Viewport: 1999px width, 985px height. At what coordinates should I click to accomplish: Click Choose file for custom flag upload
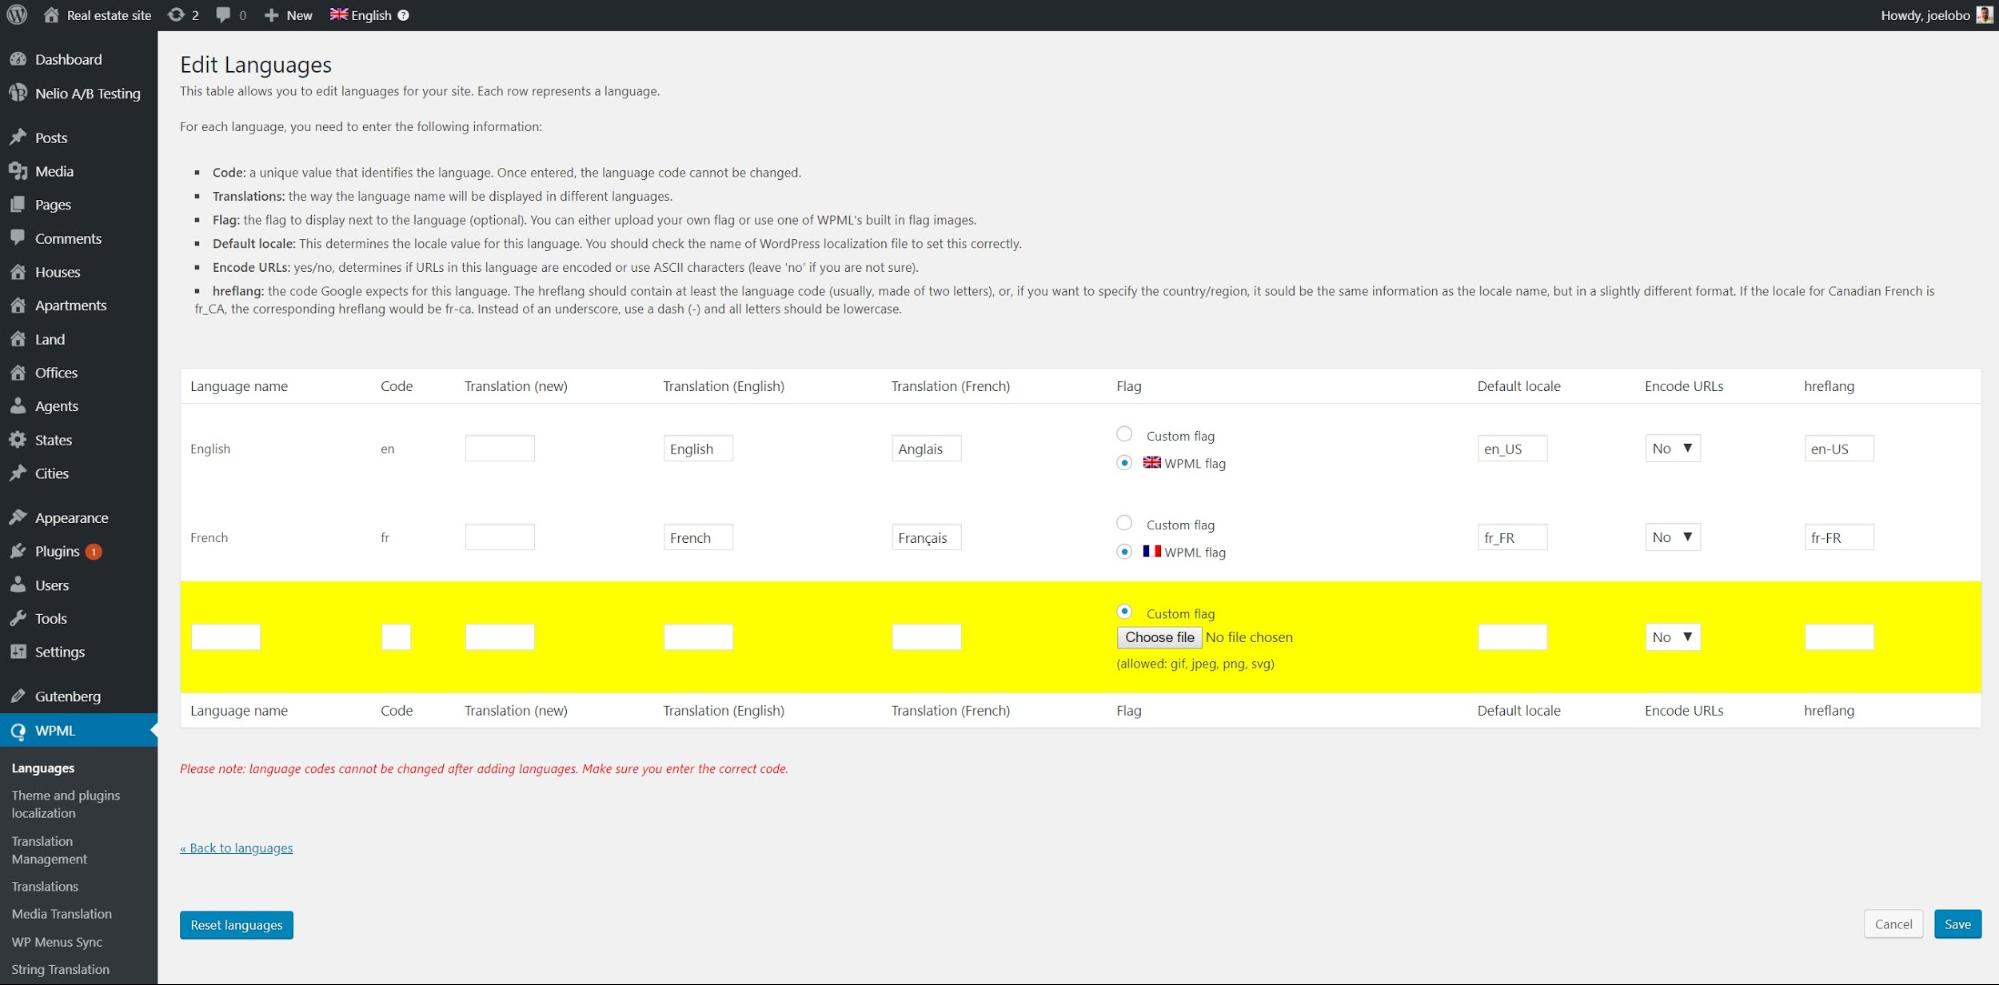point(1159,637)
